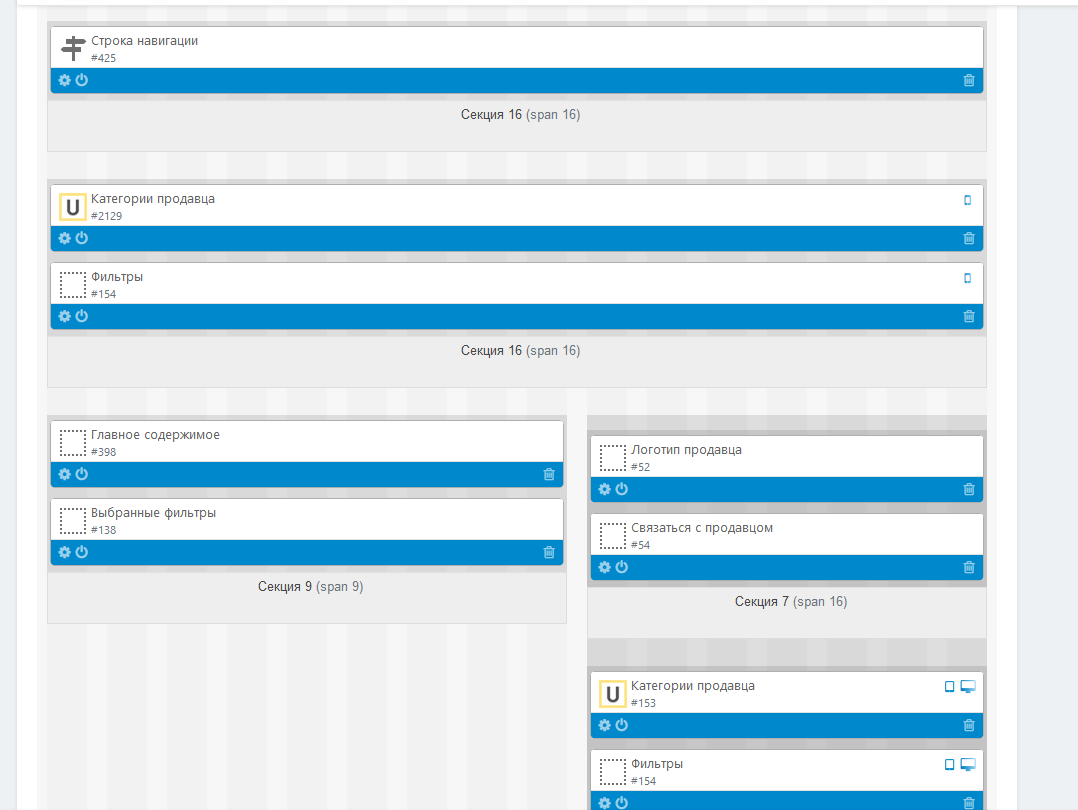Delete the Строка навигации block via trash
The image size is (1078, 810).
click(x=969, y=80)
